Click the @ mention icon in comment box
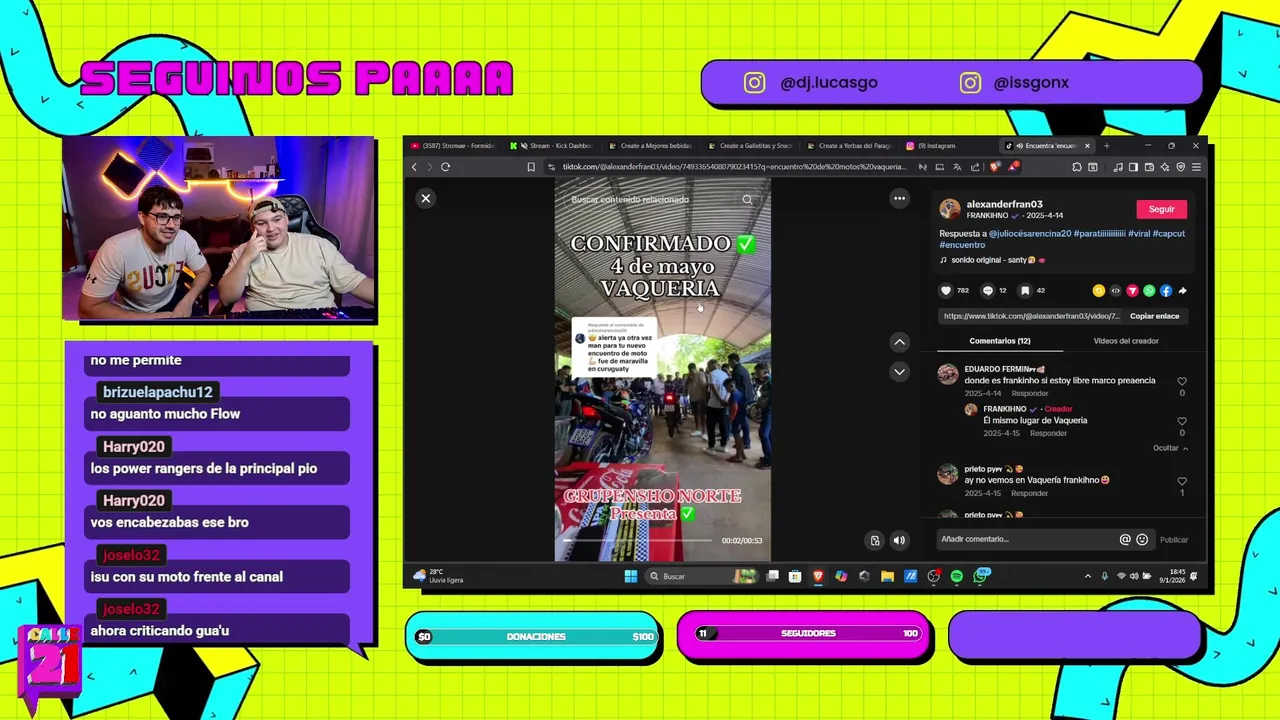Image resolution: width=1280 pixels, height=720 pixels. [x=1125, y=539]
